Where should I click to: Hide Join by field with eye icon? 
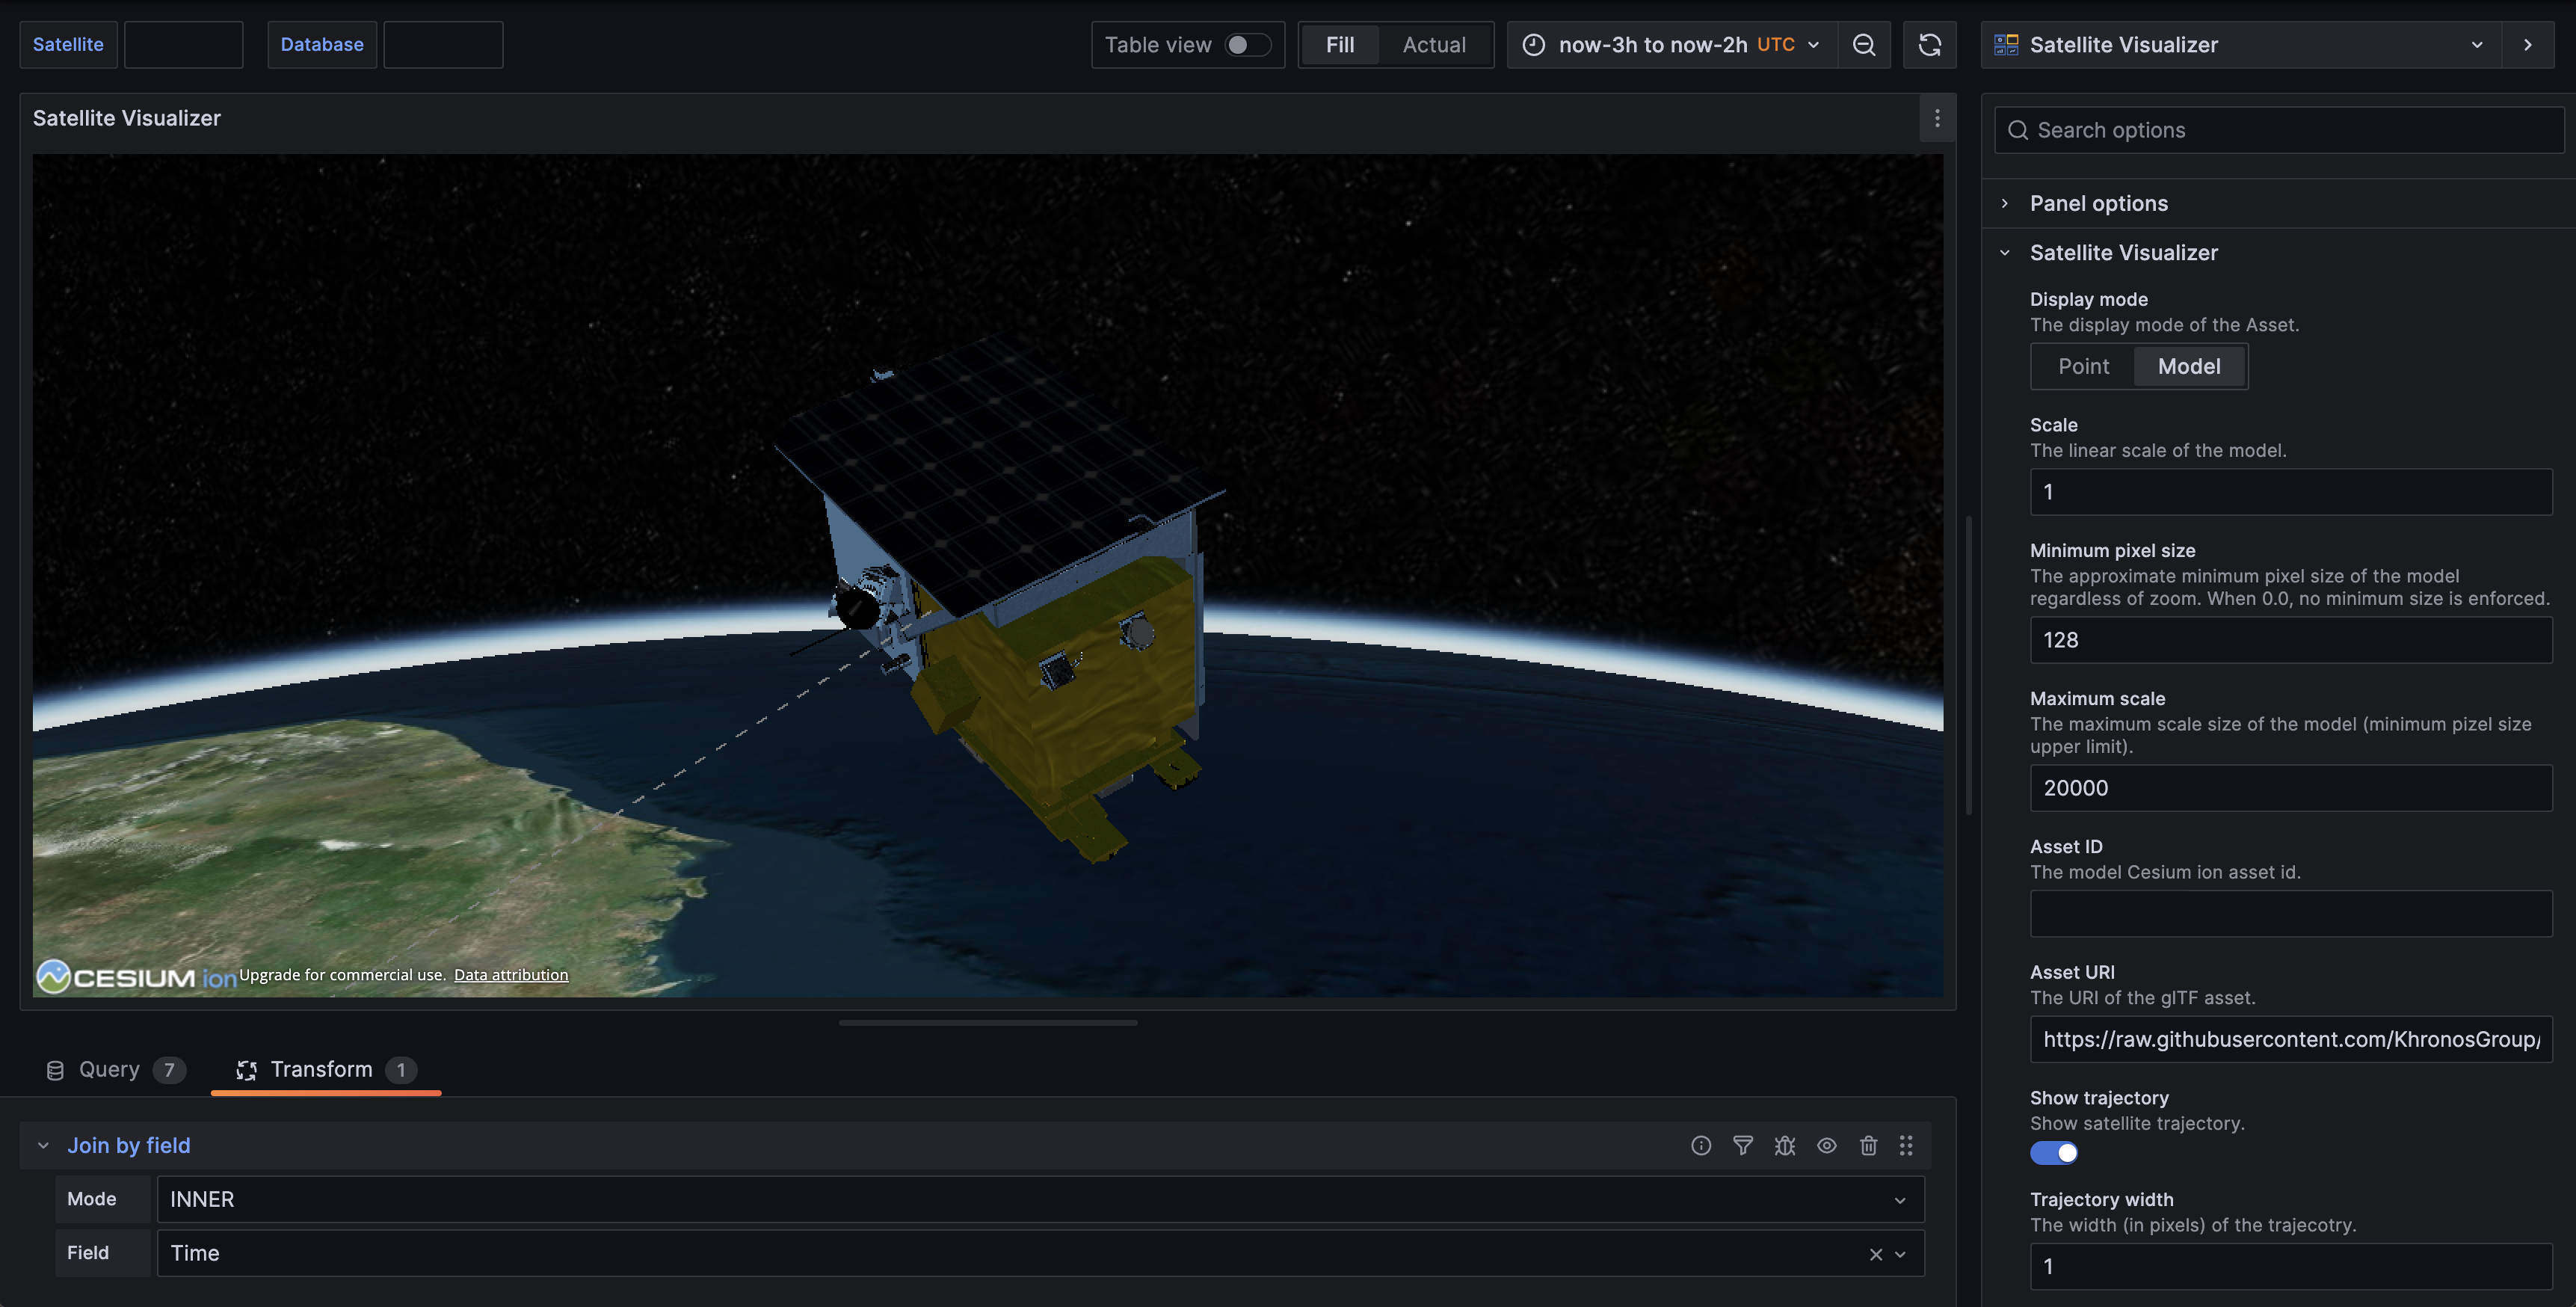point(1826,1145)
